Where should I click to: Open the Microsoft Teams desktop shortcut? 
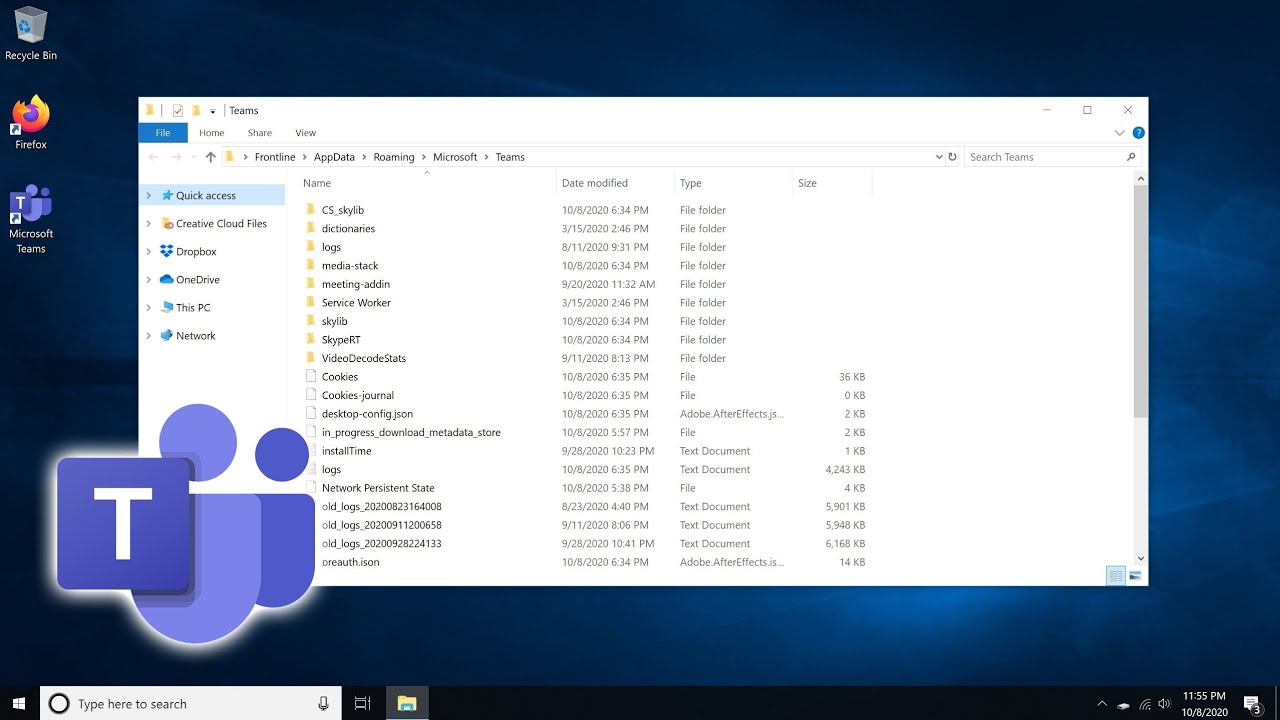pyautogui.click(x=31, y=219)
